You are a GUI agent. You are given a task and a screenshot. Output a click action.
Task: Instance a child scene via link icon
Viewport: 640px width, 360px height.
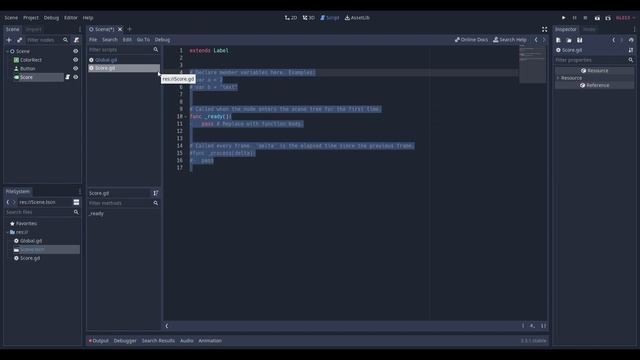[19, 40]
